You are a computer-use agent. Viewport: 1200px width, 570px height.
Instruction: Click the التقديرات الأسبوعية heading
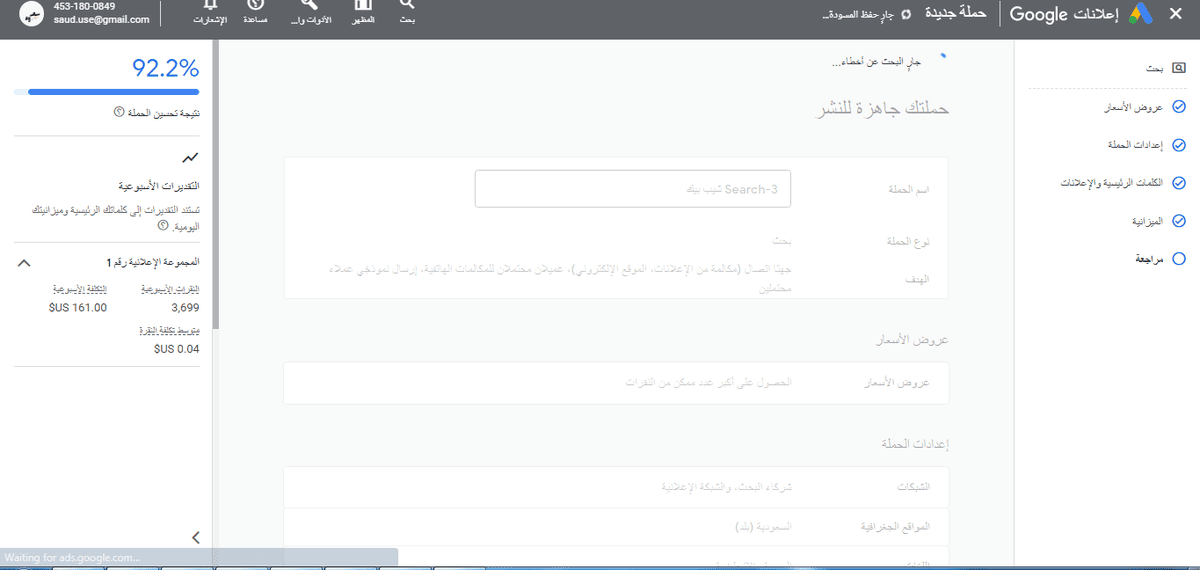pos(159,187)
